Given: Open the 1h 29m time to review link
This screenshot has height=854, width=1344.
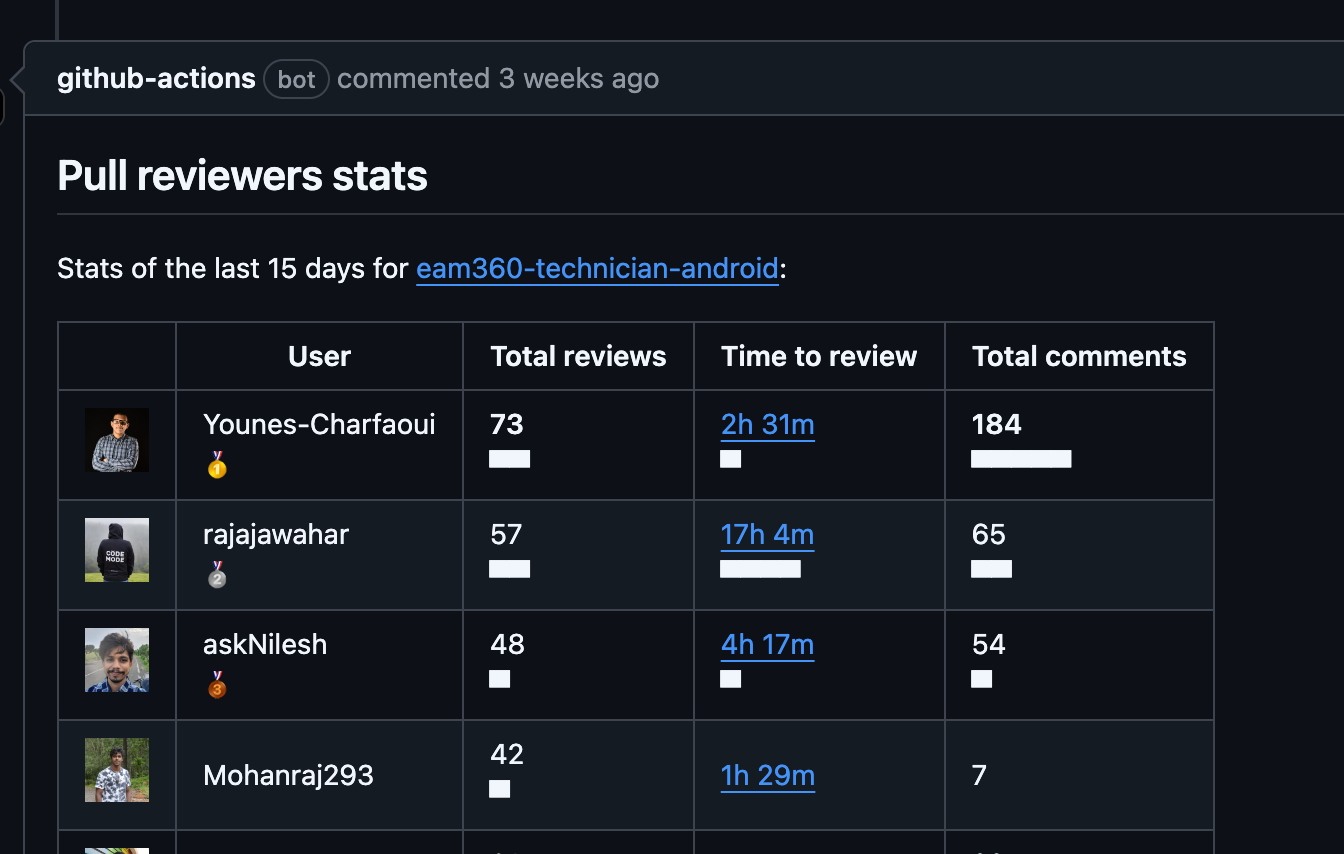Looking at the screenshot, I should coord(768,776).
